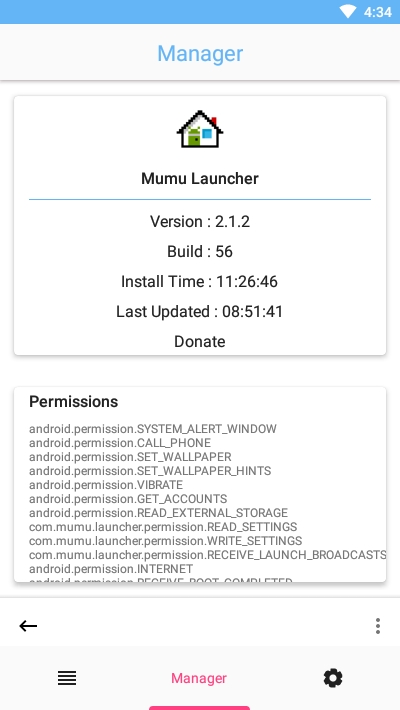Tap the Build : 56 line
This screenshot has width=400, height=710.
coord(200,251)
